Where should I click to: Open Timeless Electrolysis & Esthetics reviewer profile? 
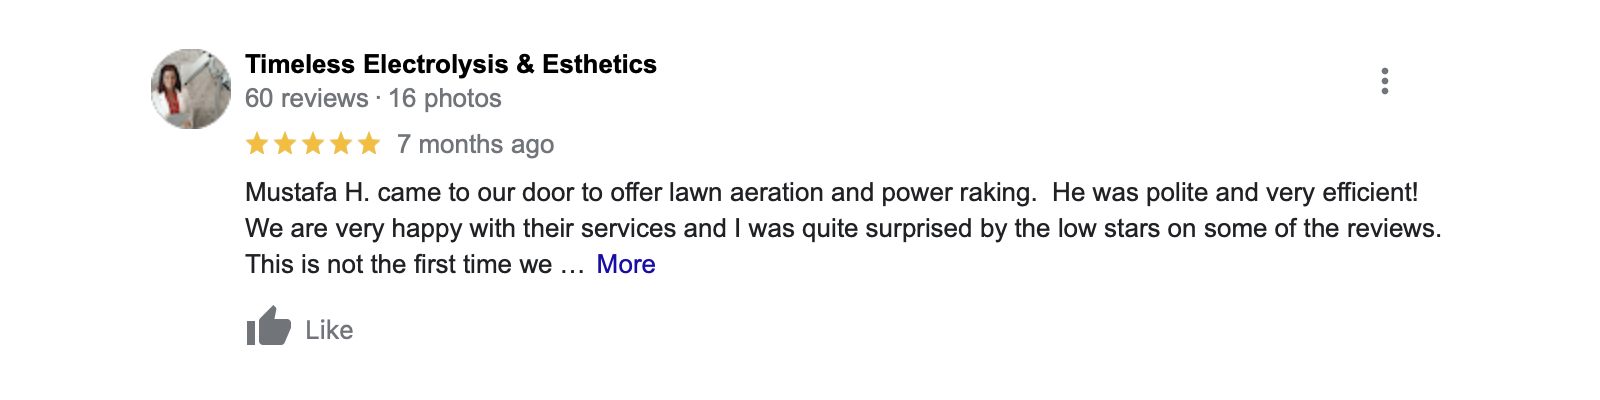tap(451, 64)
